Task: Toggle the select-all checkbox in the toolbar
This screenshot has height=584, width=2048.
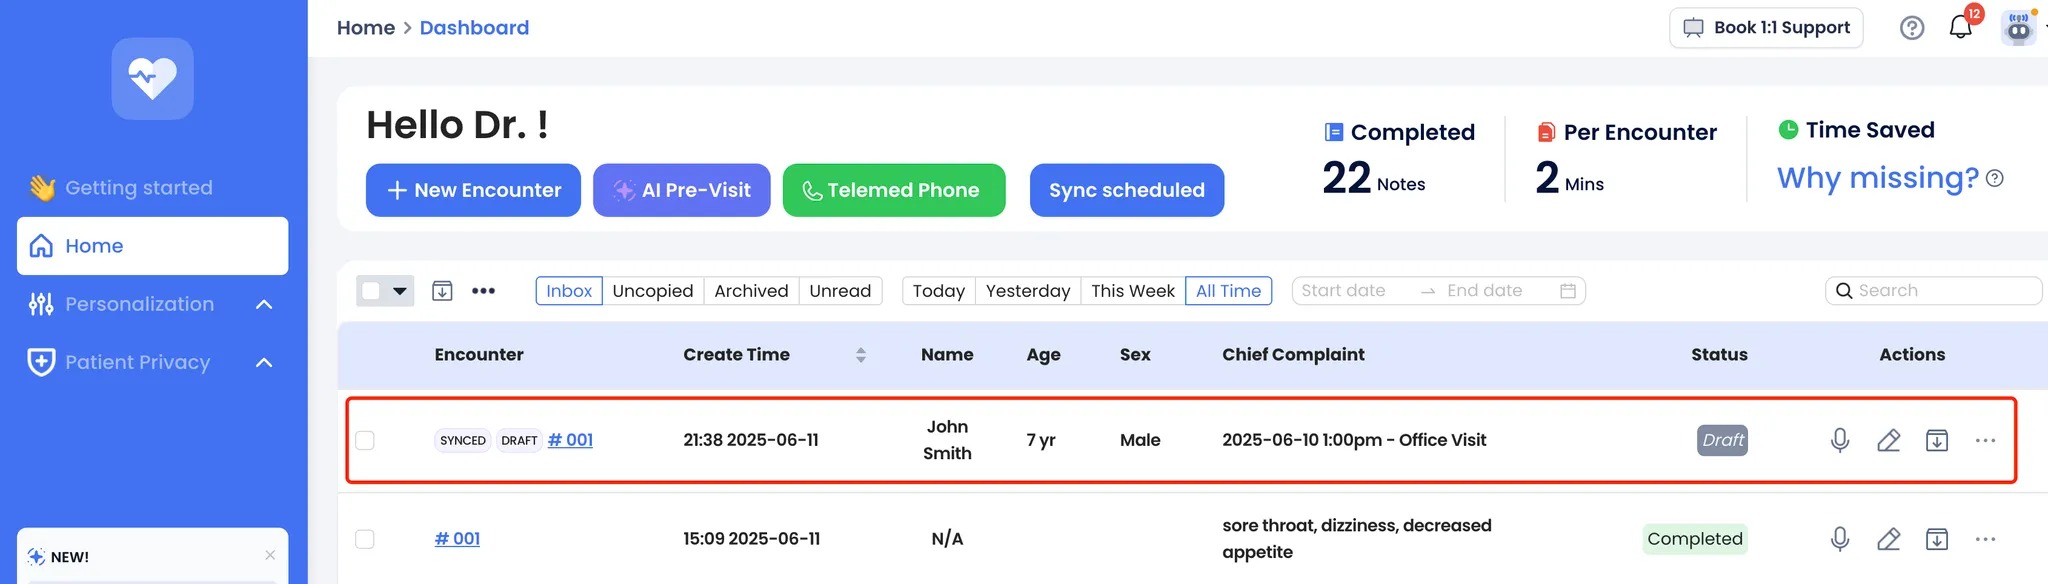Action: tap(371, 291)
